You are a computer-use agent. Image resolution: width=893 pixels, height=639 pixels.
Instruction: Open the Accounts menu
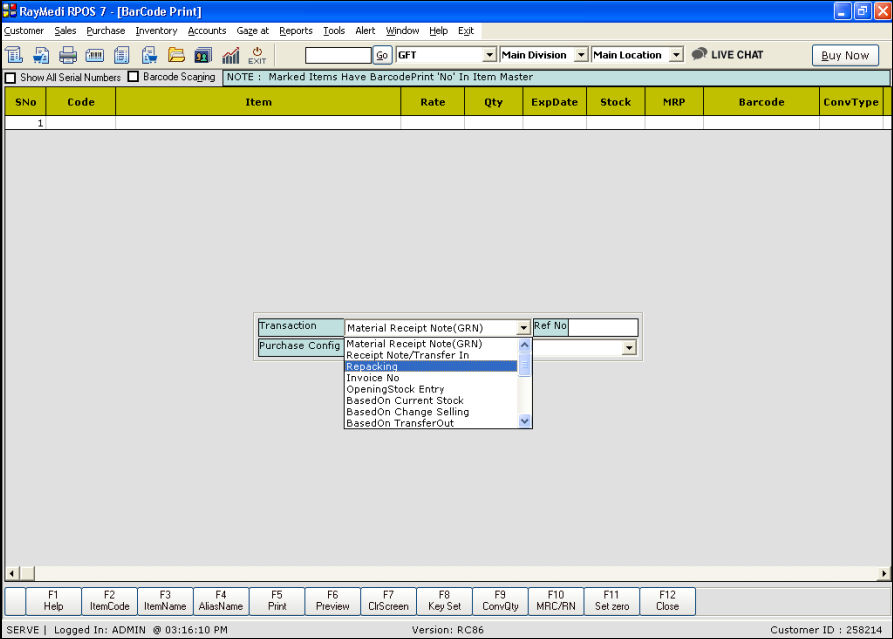[x=207, y=31]
